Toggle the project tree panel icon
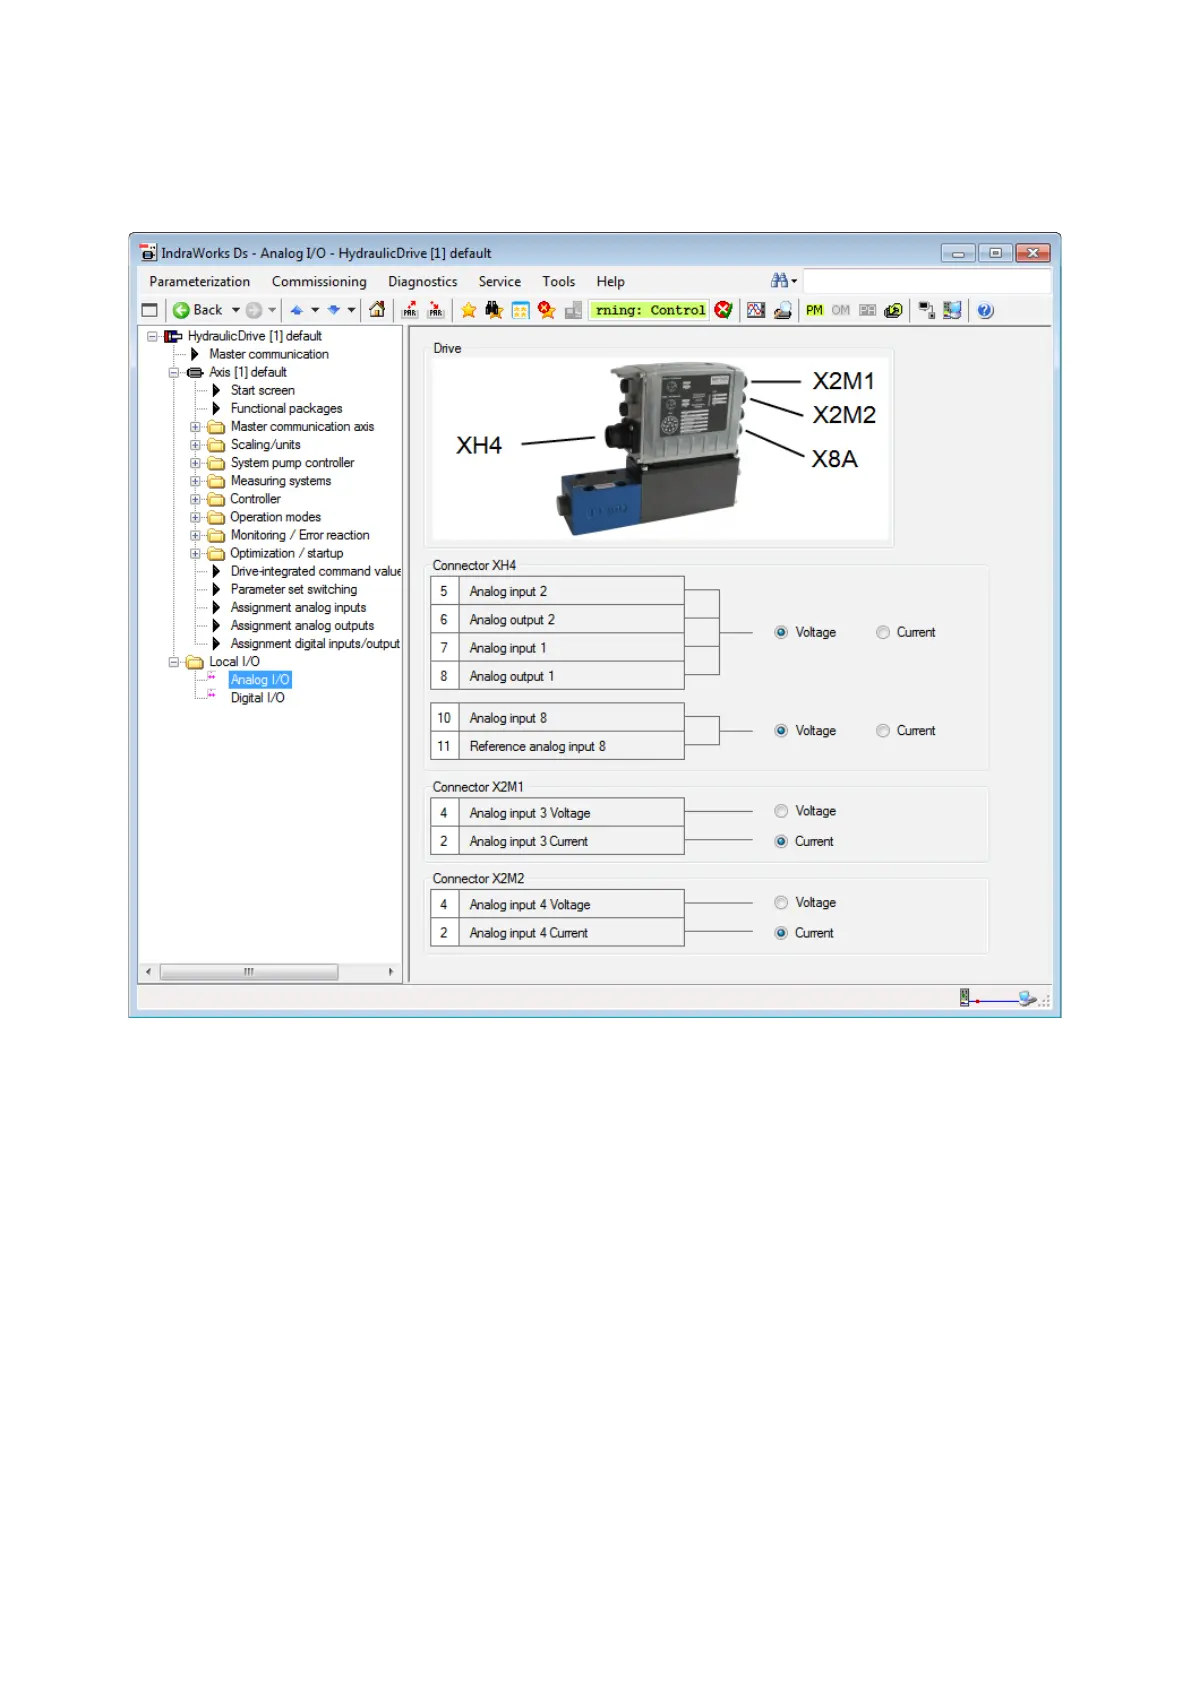 (150, 310)
